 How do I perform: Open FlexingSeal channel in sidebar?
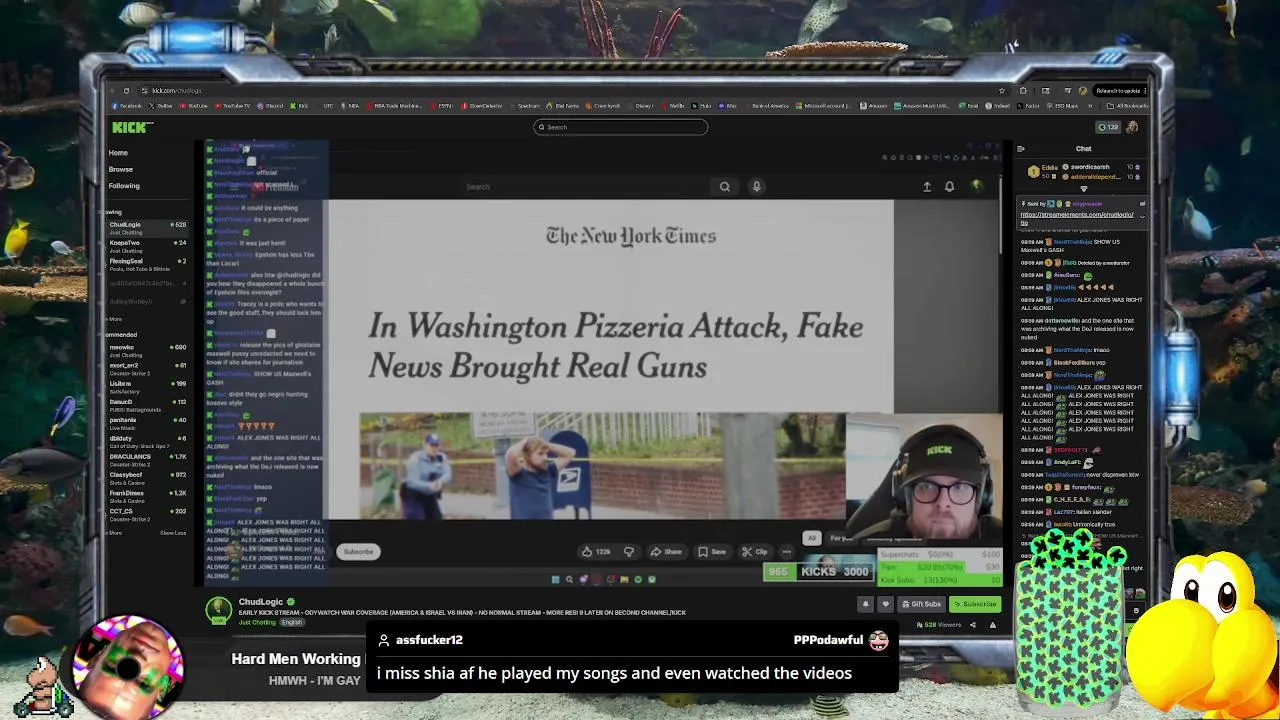147,265
